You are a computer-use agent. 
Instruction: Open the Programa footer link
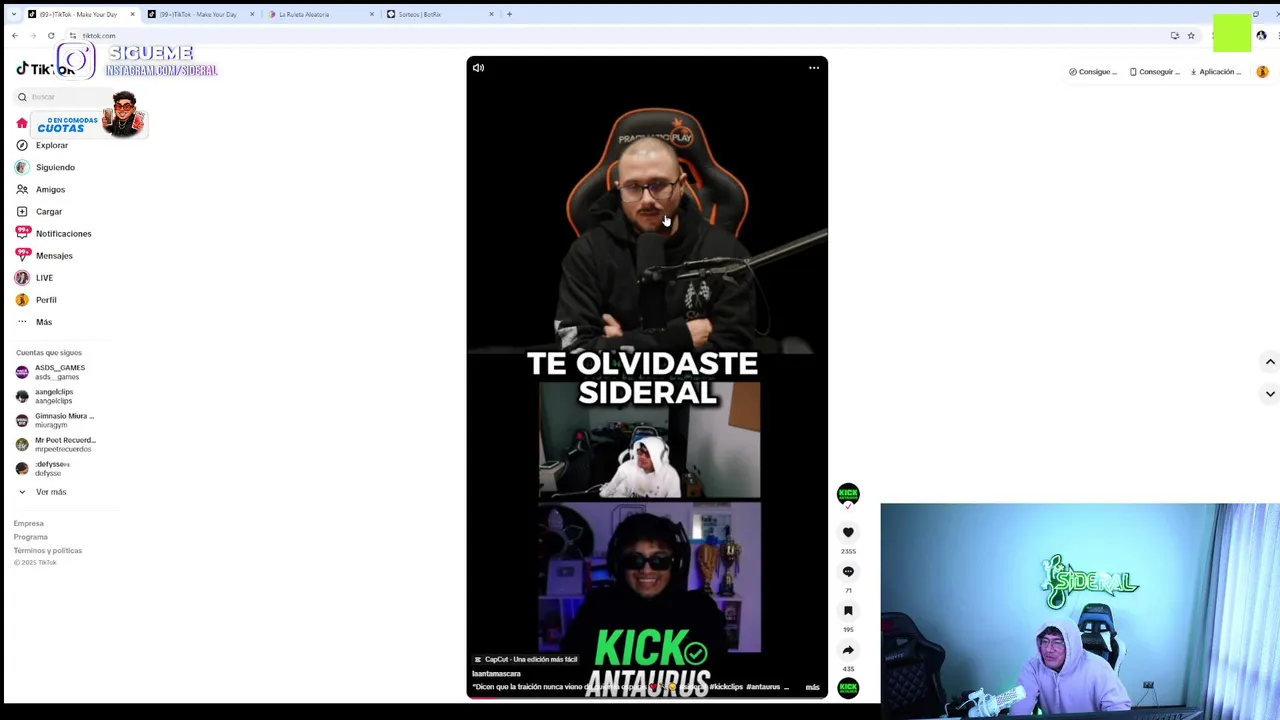31,537
